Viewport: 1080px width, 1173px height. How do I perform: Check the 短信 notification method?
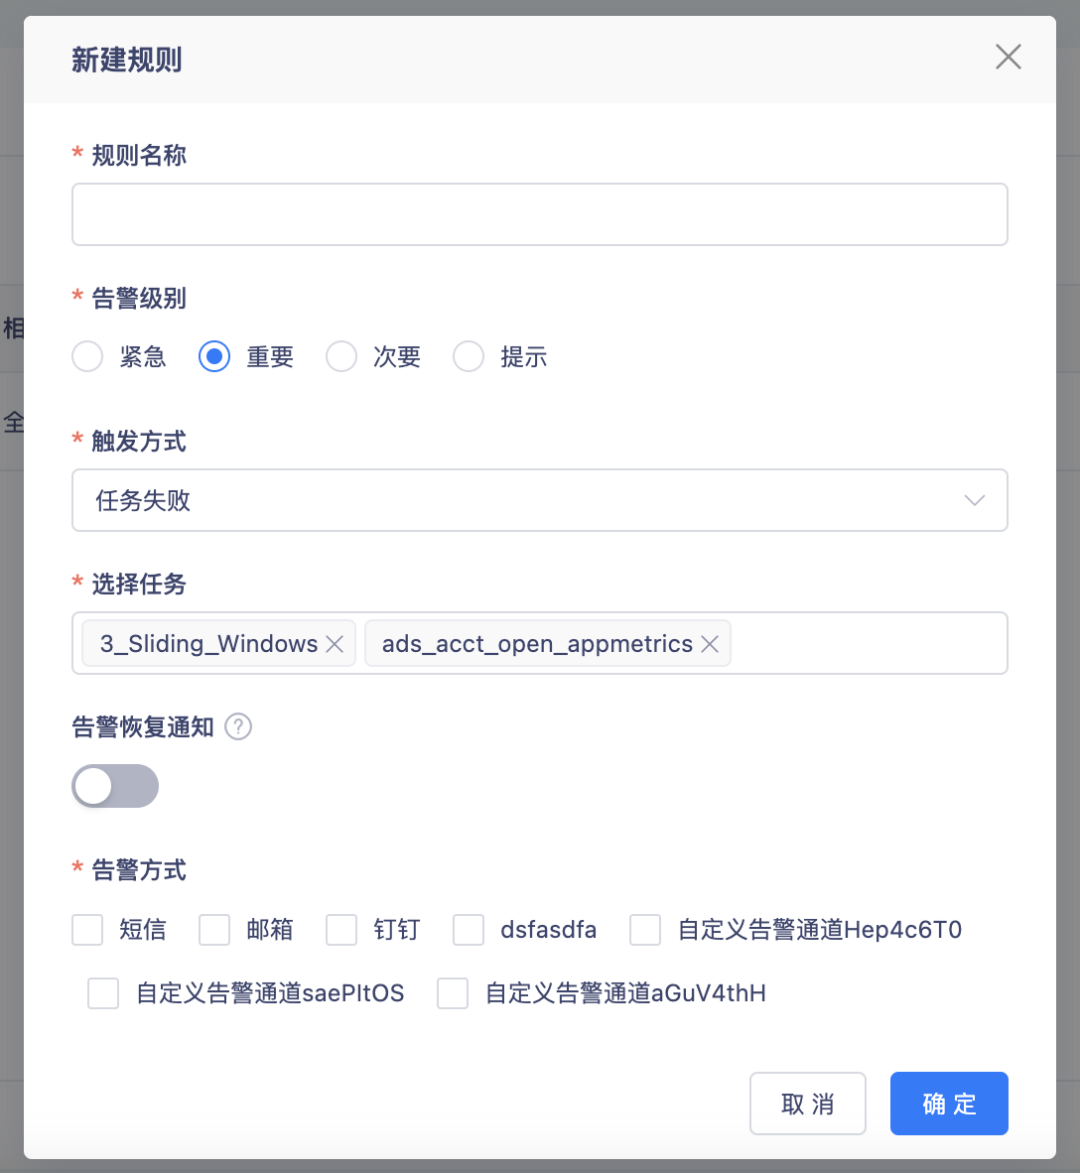pyautogui.click(x=87, y=930)
